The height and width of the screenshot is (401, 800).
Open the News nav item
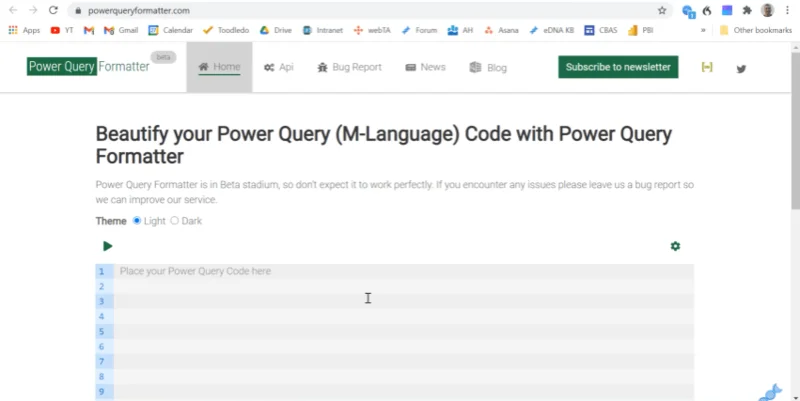tap(426, 67)
